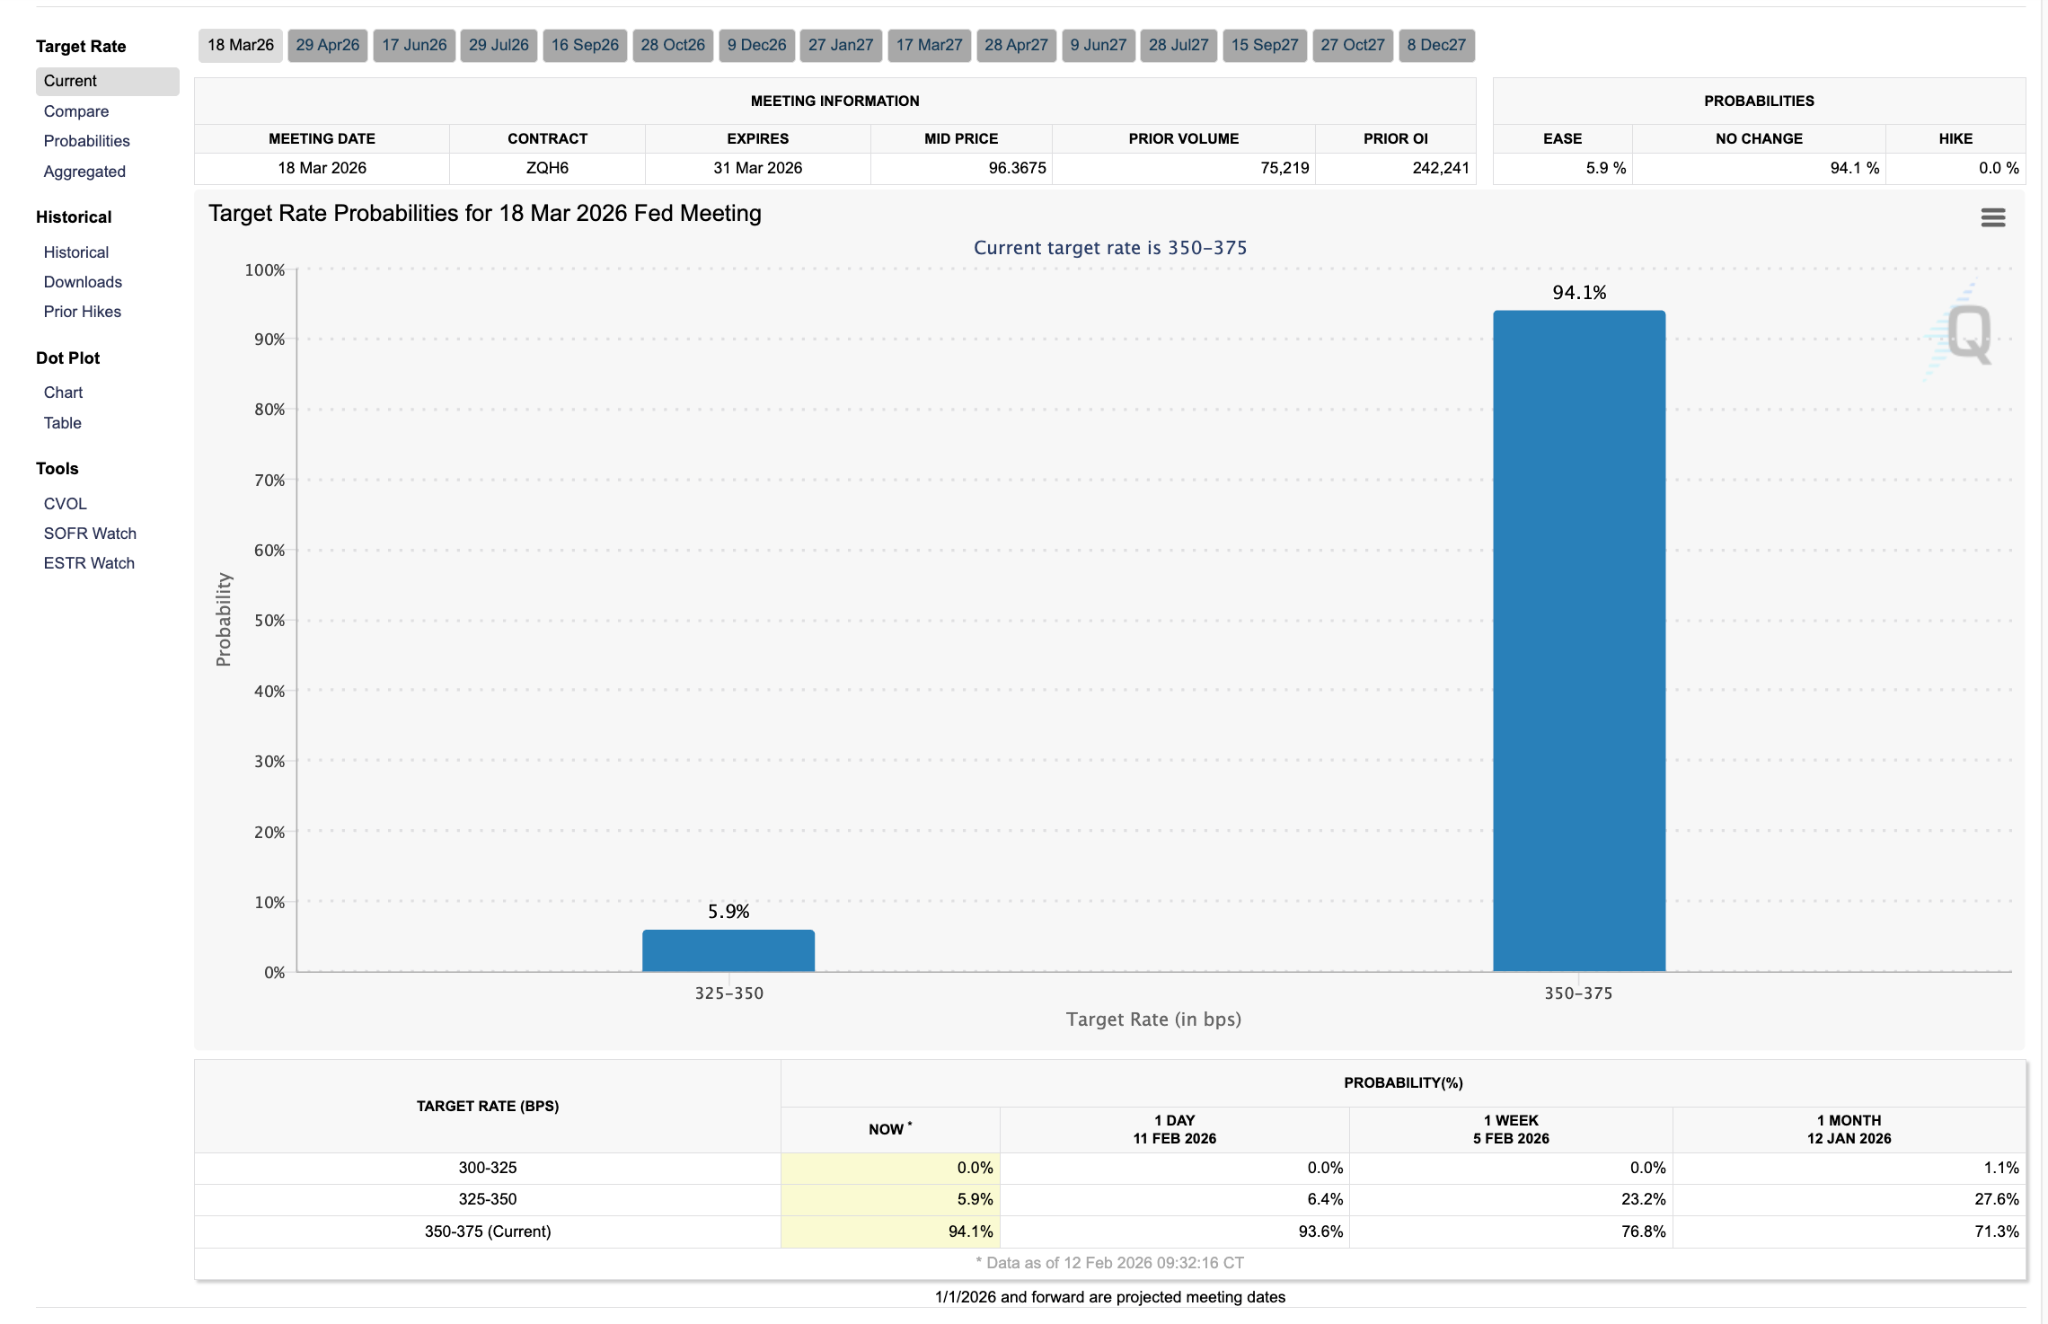Select the 9 Dec26 meeting tab
Screen dimensions: 2048x1324
point(757,44)
